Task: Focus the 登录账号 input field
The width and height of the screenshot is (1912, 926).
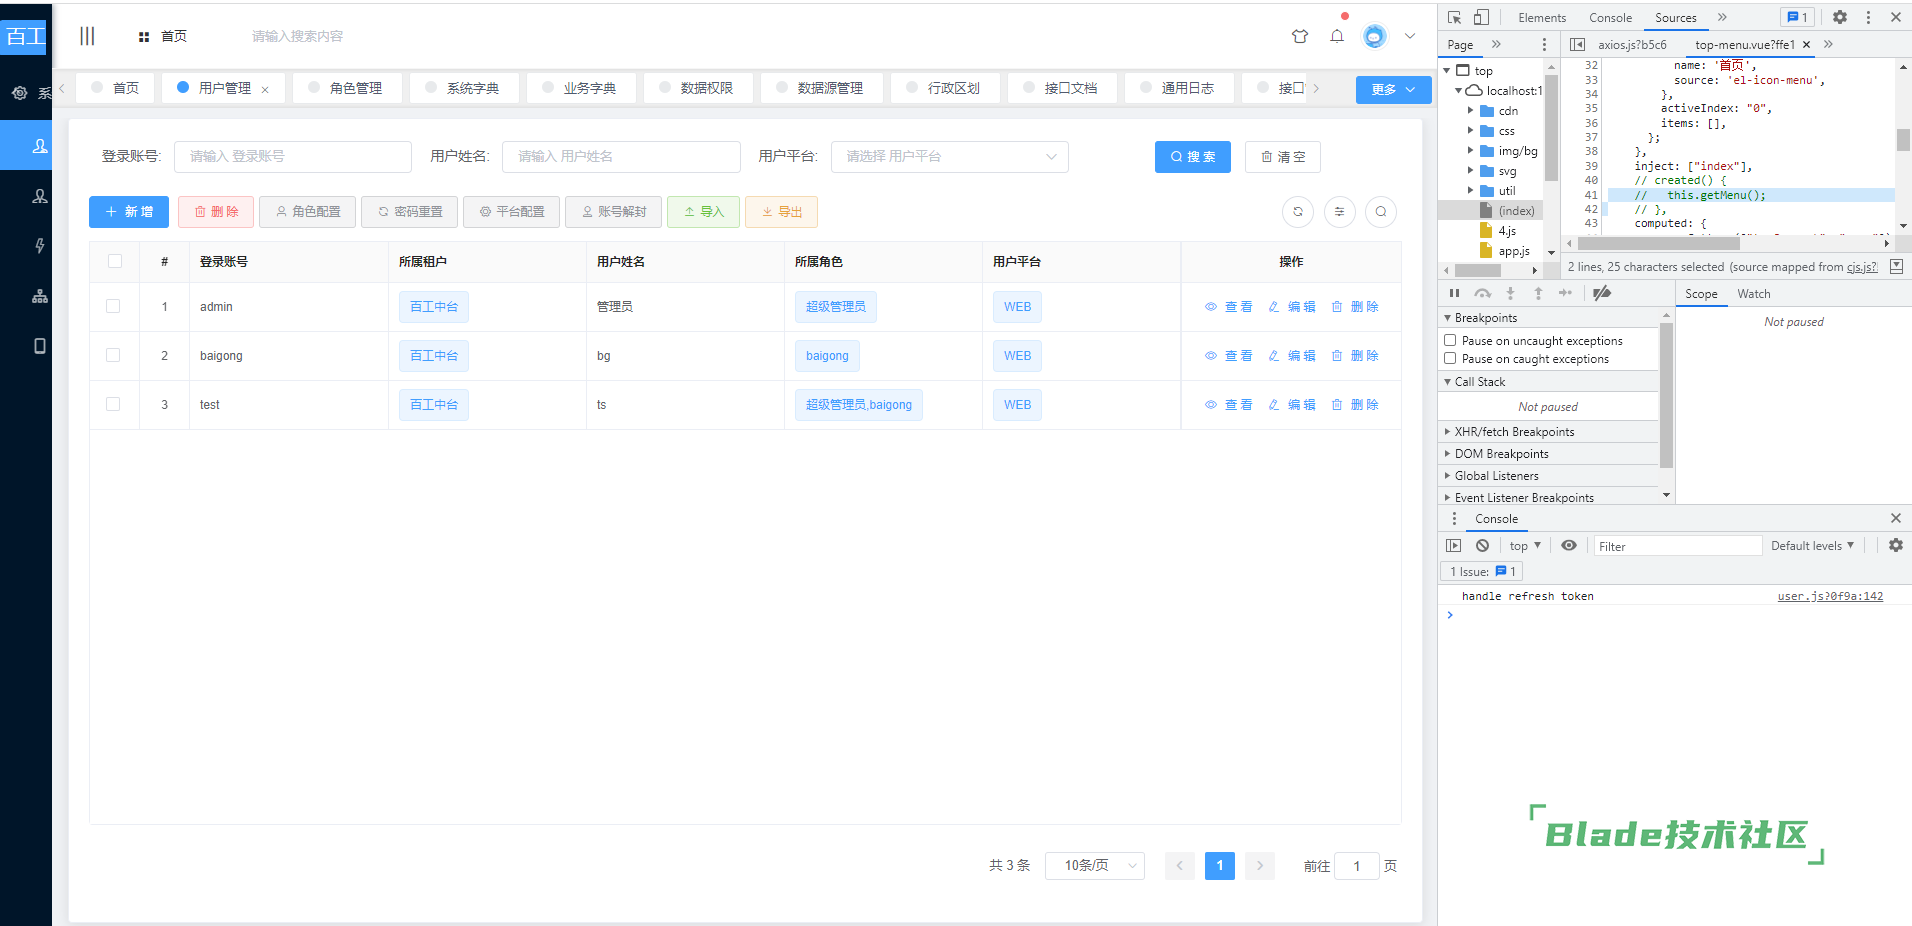Action: point(293,157)
